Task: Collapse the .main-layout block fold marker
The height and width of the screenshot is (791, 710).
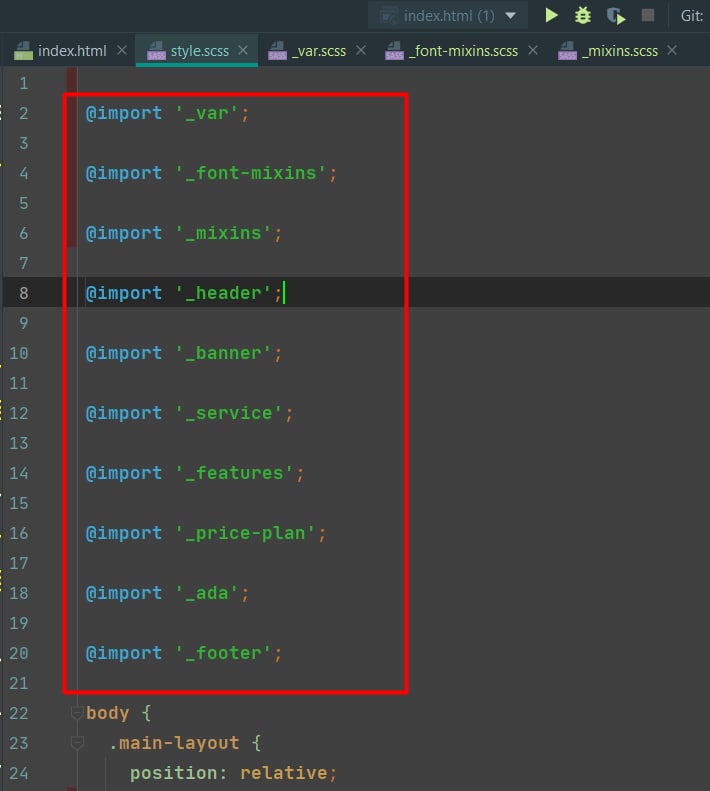Action: (77, 743)
